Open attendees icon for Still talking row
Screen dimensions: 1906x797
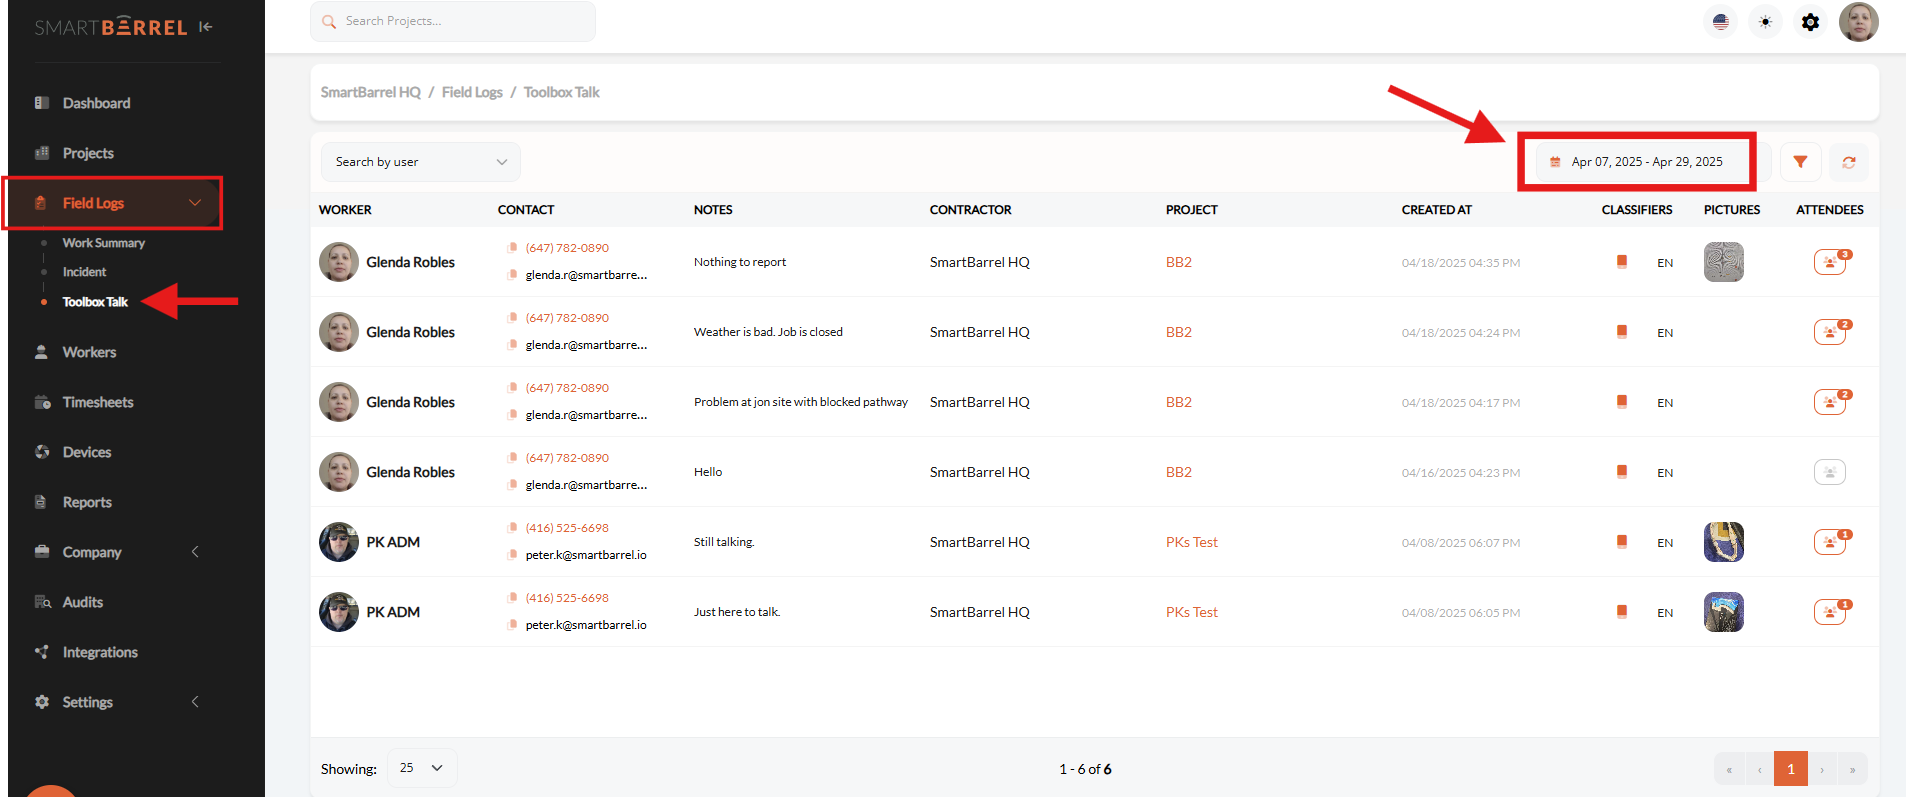pos(1830,542)
